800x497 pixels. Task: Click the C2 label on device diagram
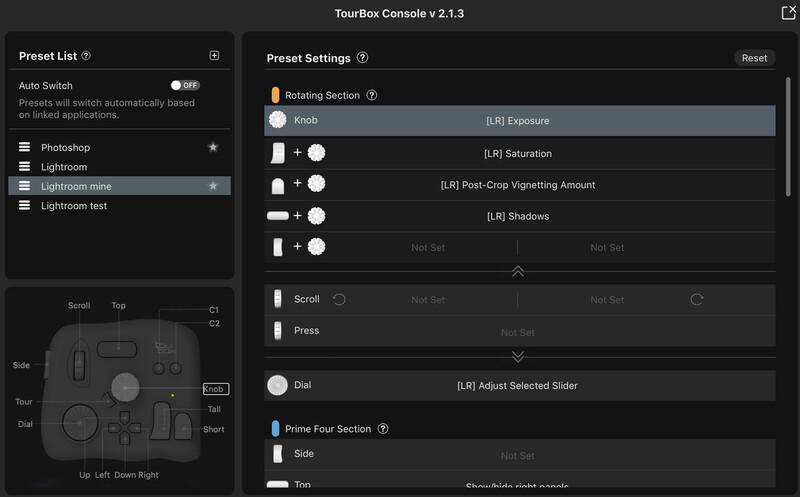tap(214, 323)
